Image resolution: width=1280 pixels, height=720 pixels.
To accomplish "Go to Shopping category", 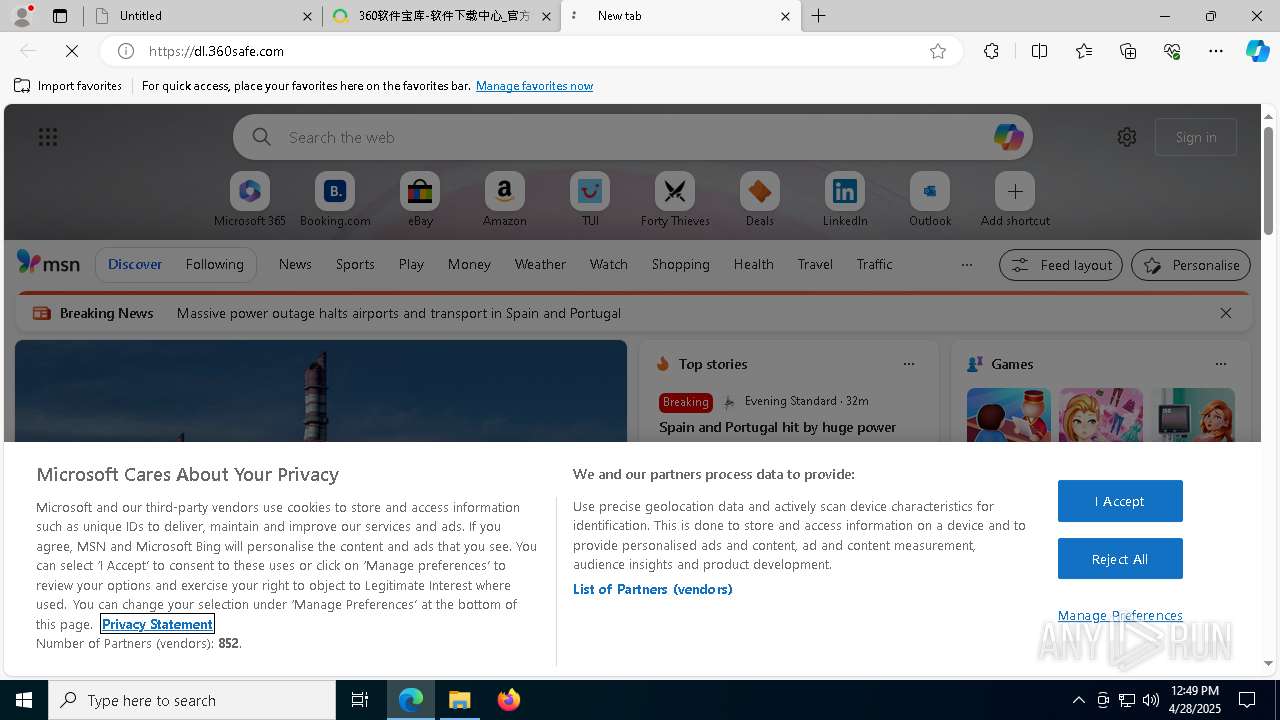I will [680, 264].
